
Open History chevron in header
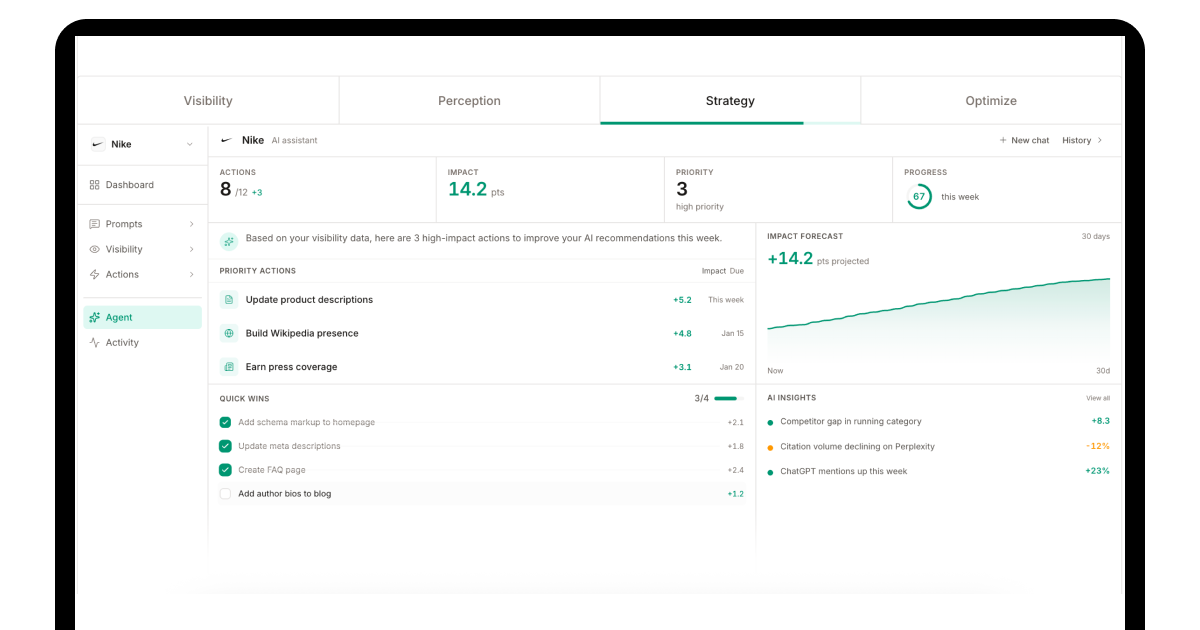[1100, 140]
